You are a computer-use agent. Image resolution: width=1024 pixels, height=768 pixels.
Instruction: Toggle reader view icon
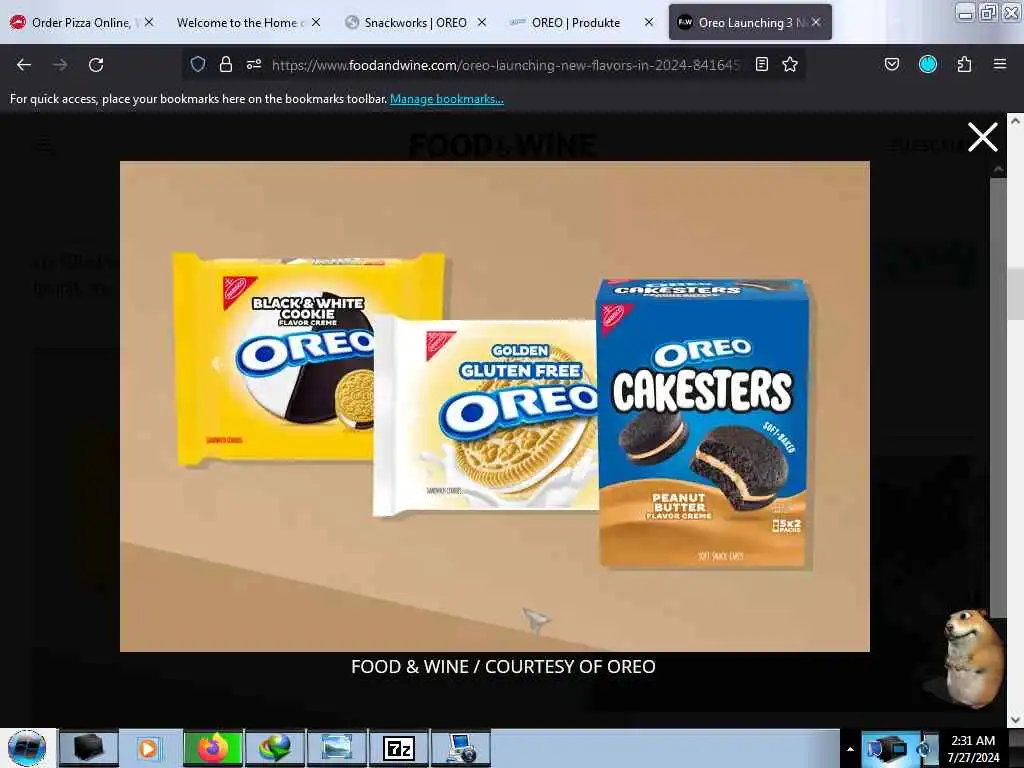coord(761,64)
